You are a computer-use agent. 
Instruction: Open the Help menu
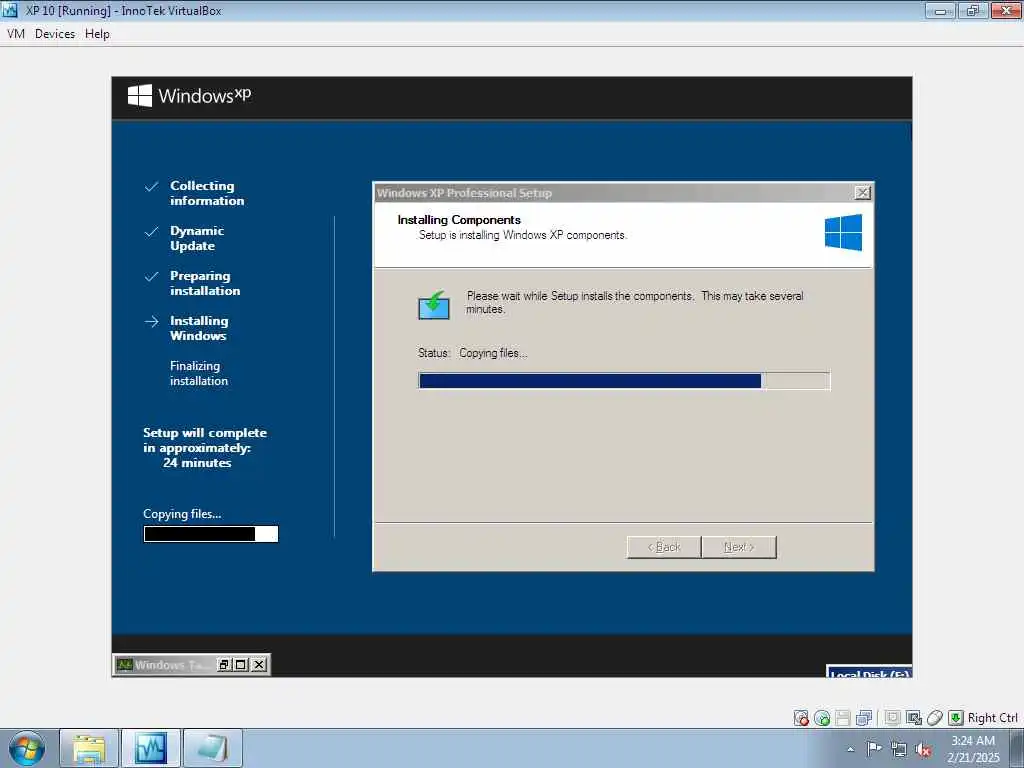[97, 33]
